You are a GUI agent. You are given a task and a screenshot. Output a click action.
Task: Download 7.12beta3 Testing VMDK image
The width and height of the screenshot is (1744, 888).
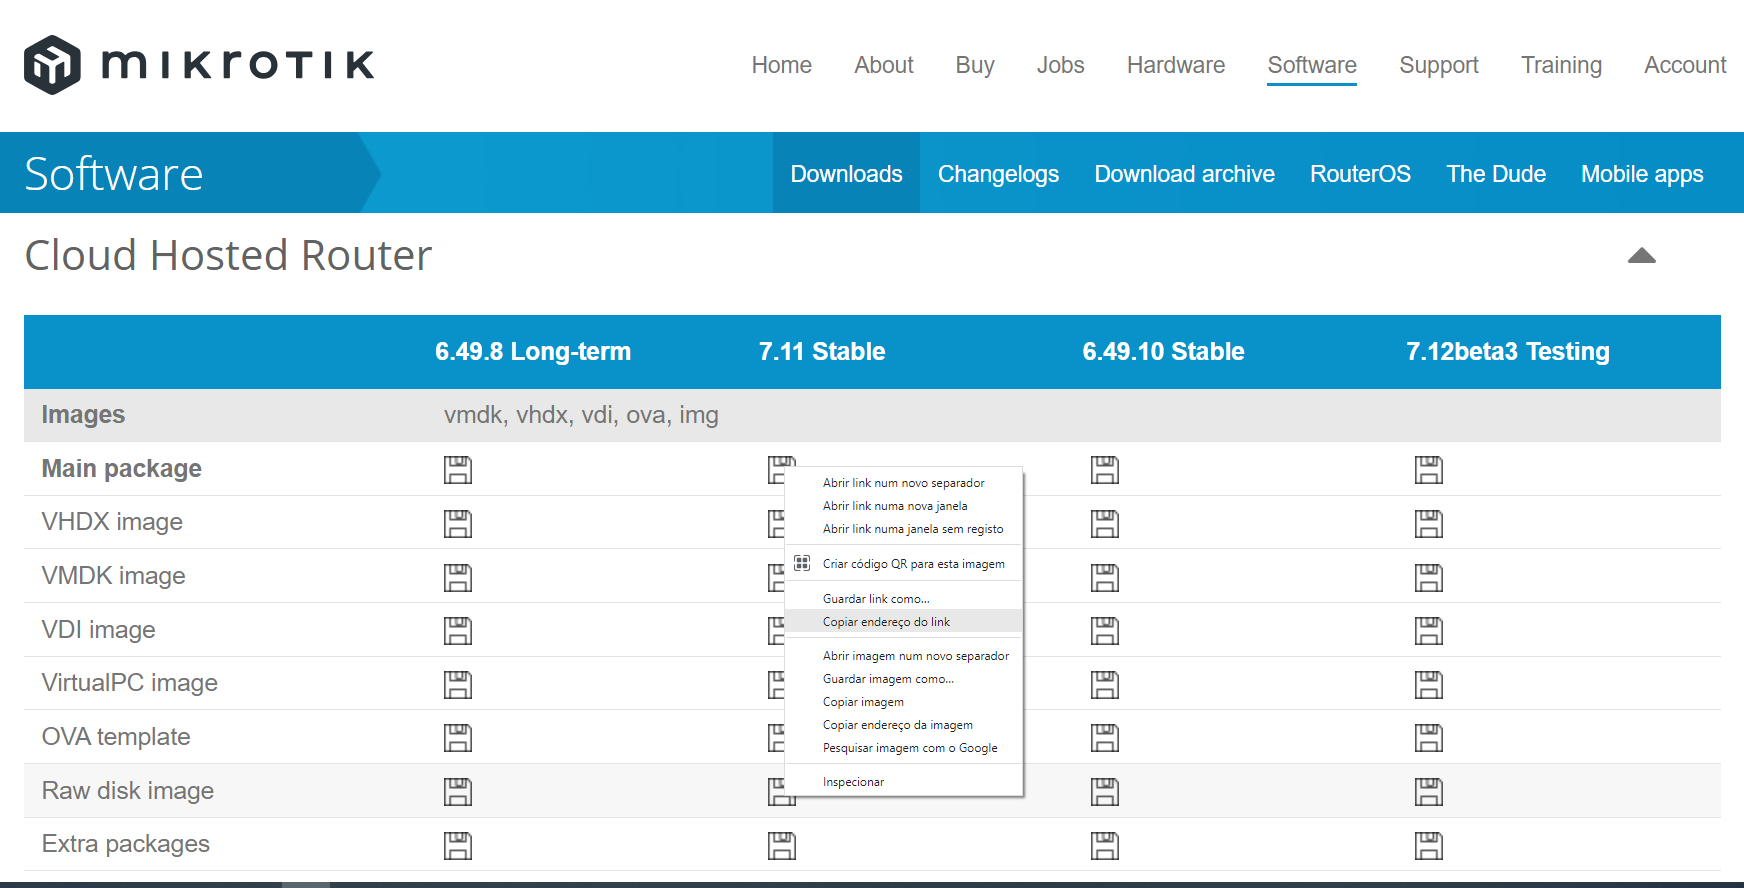1429,578
